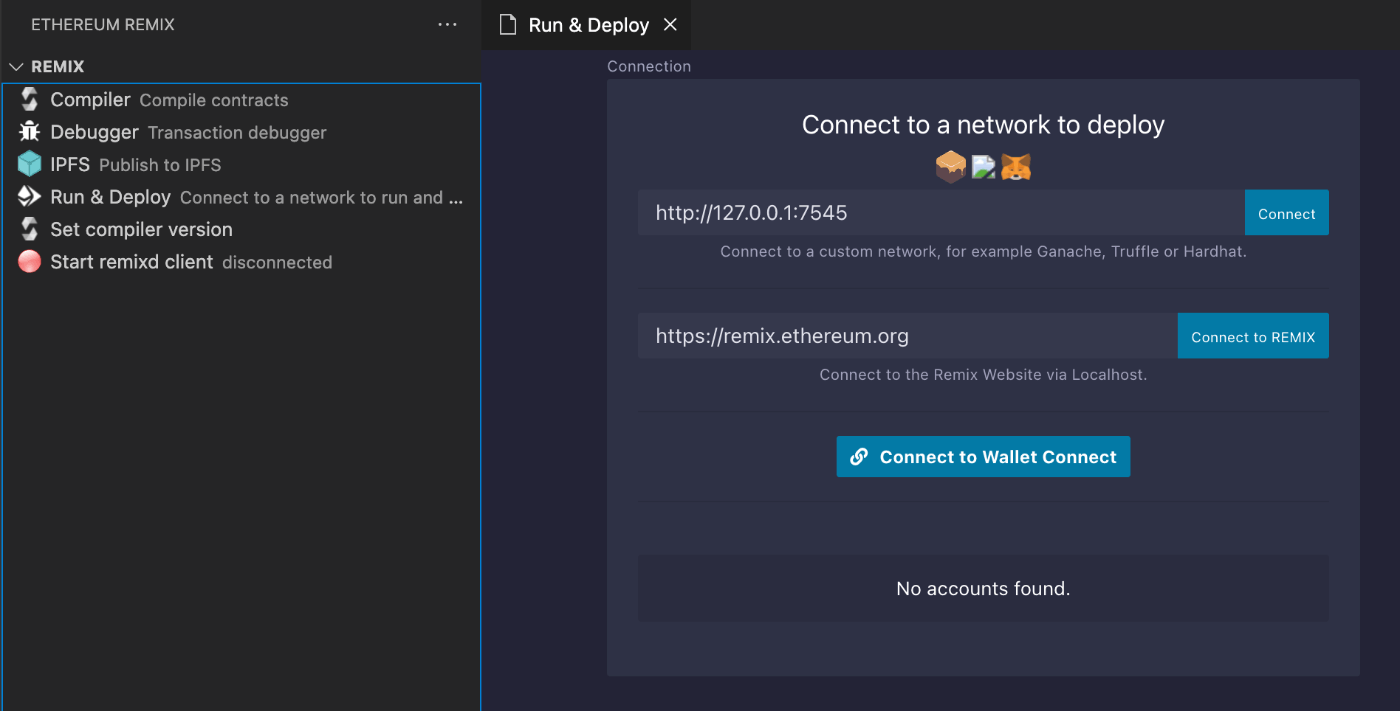
Task: Start remixd client from the list
Action: (242, 262)
